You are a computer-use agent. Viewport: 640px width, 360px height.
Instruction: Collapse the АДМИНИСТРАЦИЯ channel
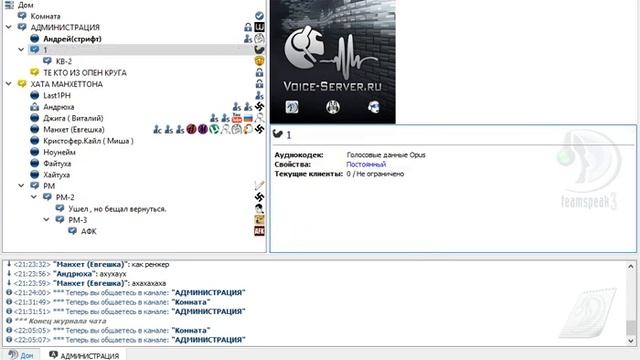pos(9,27)
